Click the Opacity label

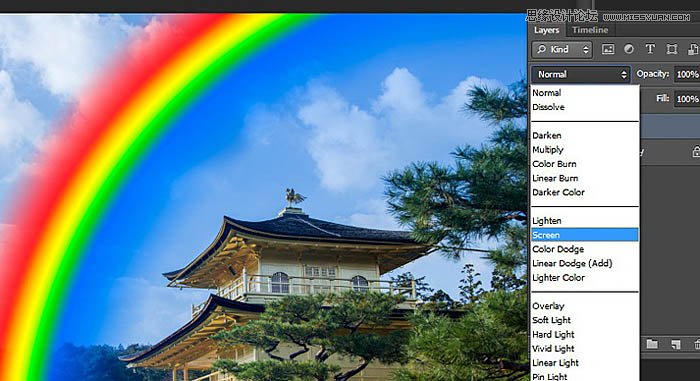pyautogui.click(x=653, y=74)
